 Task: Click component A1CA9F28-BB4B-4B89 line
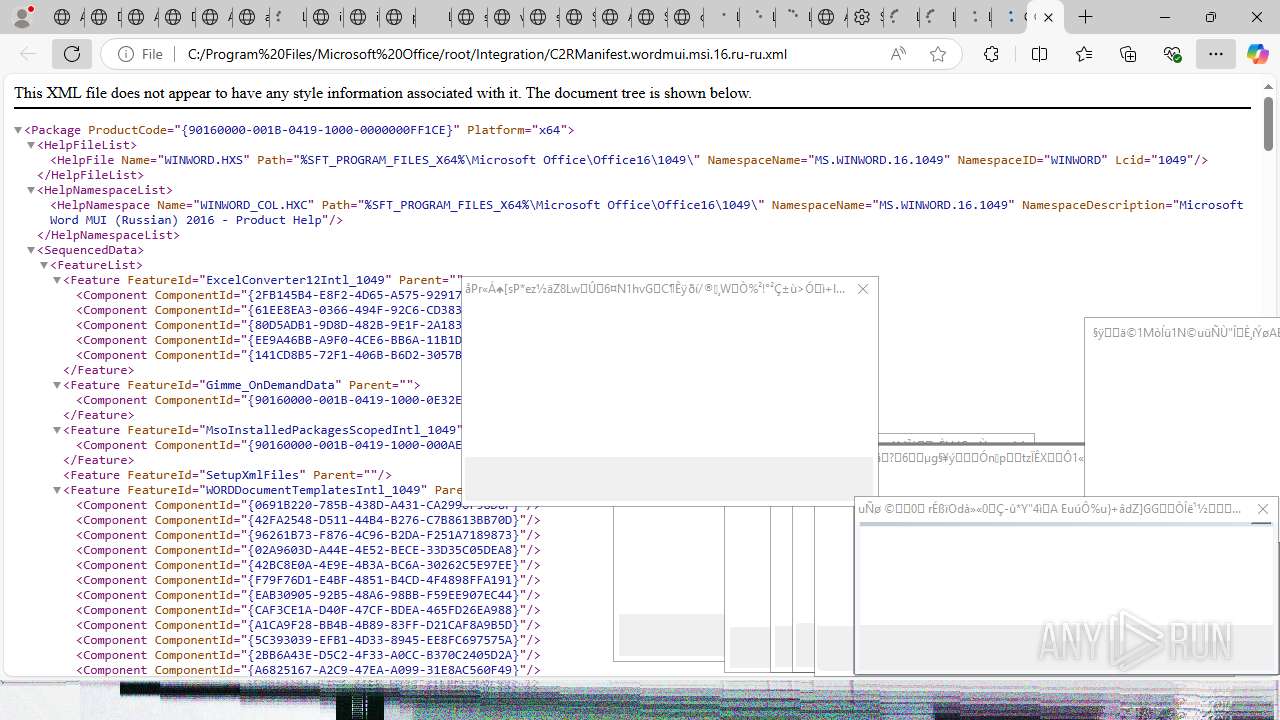[308, 625]
